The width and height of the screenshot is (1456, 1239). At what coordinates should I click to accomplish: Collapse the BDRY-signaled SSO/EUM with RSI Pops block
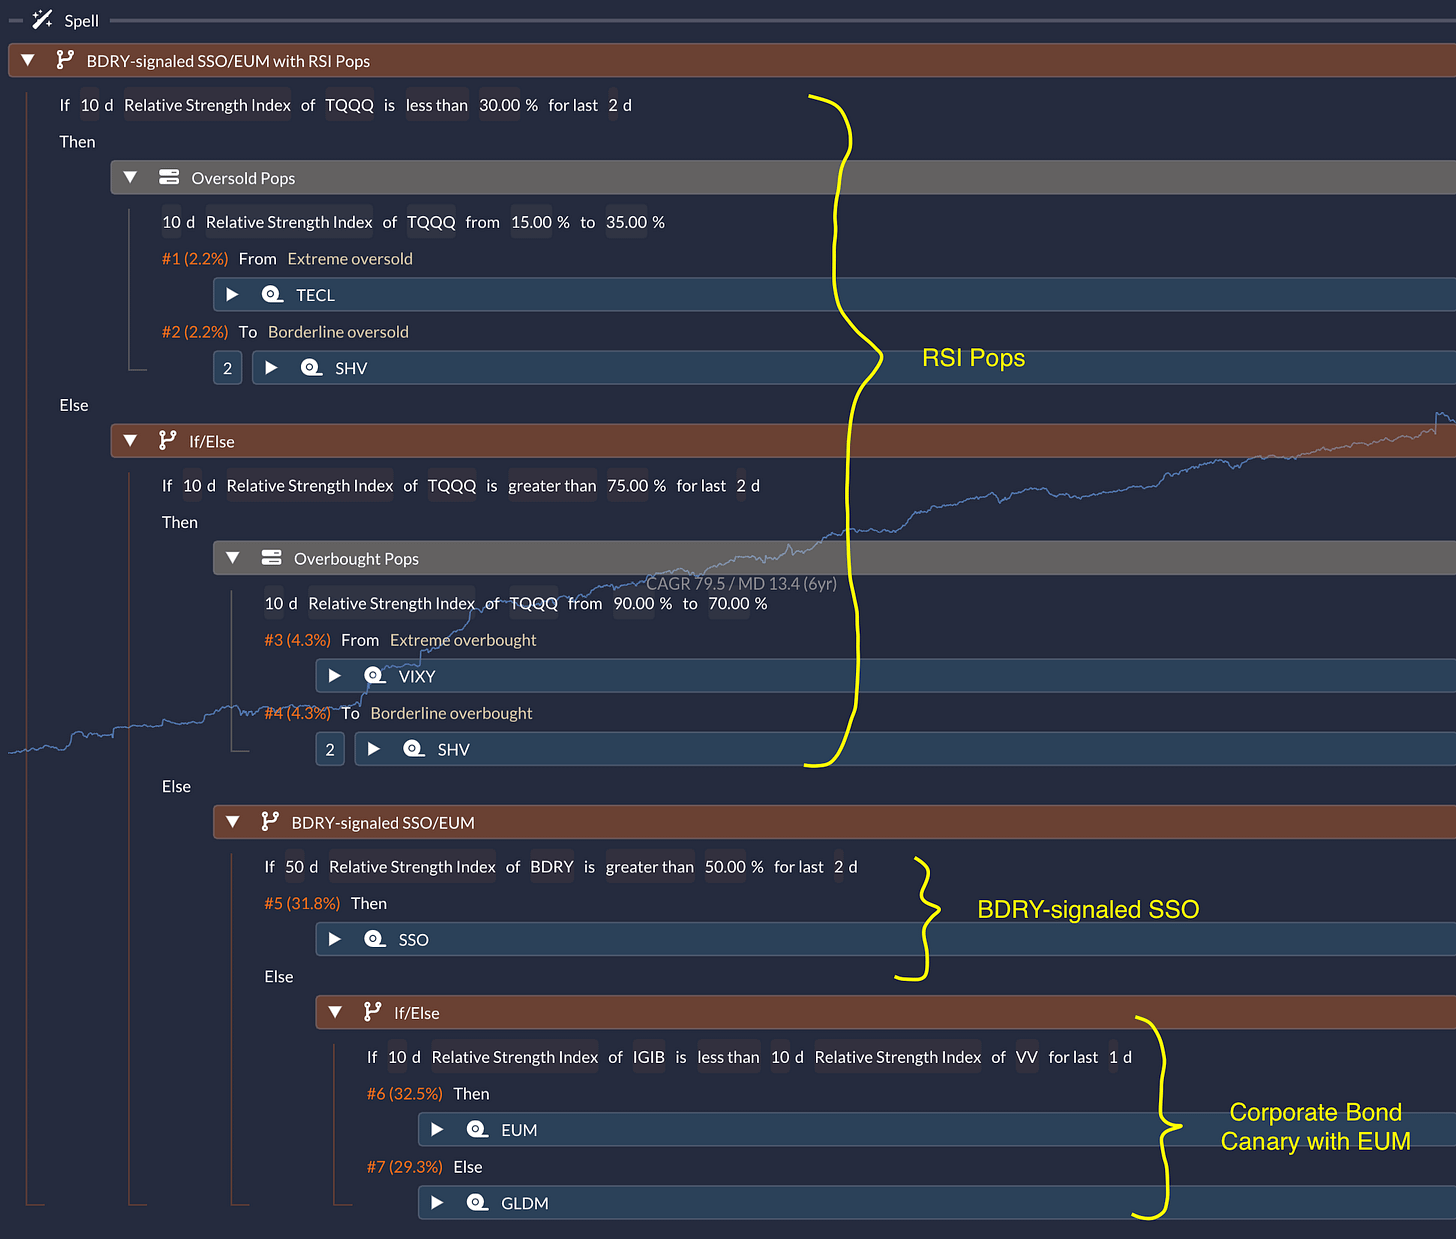pos(28,60)
